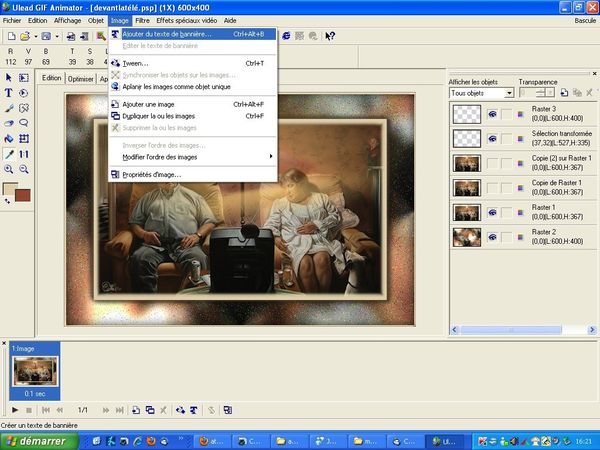Open the Filtre menu
The width and height of the screenshot is (600, 450).
142,21
